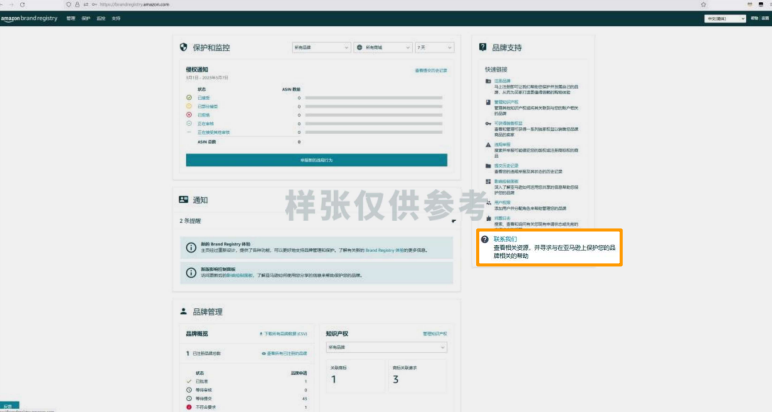772x412 pixels.
Task: Open the 管理 menu in the top navigation
Action: coord(71,18)
